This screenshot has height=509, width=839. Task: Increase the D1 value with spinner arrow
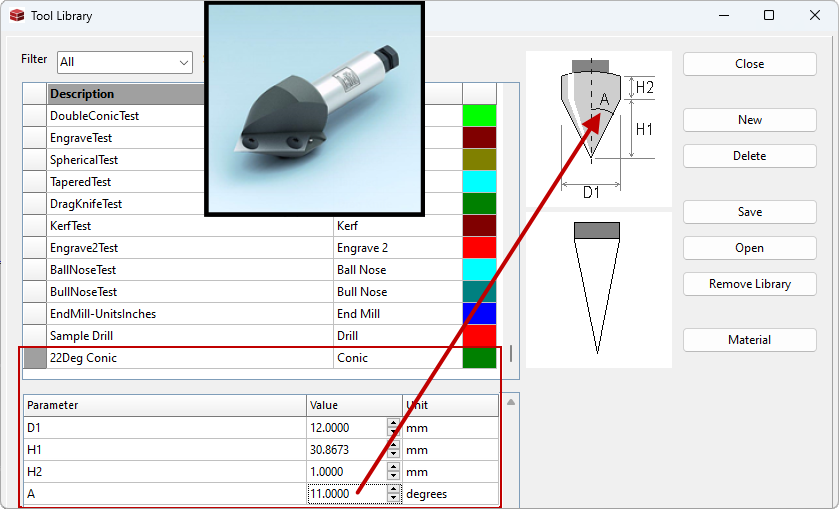click(x=394, y=423)
